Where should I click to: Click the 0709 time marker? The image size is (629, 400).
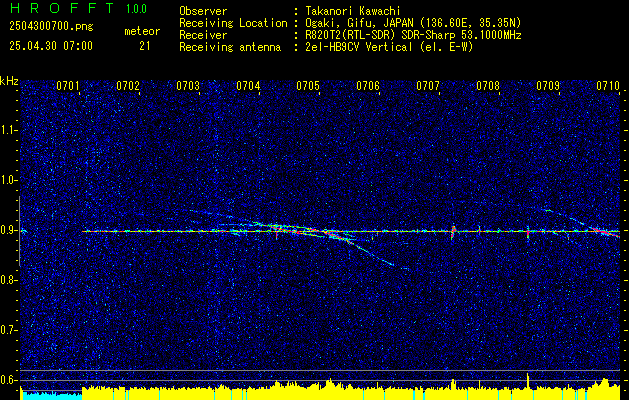[548, 85]
